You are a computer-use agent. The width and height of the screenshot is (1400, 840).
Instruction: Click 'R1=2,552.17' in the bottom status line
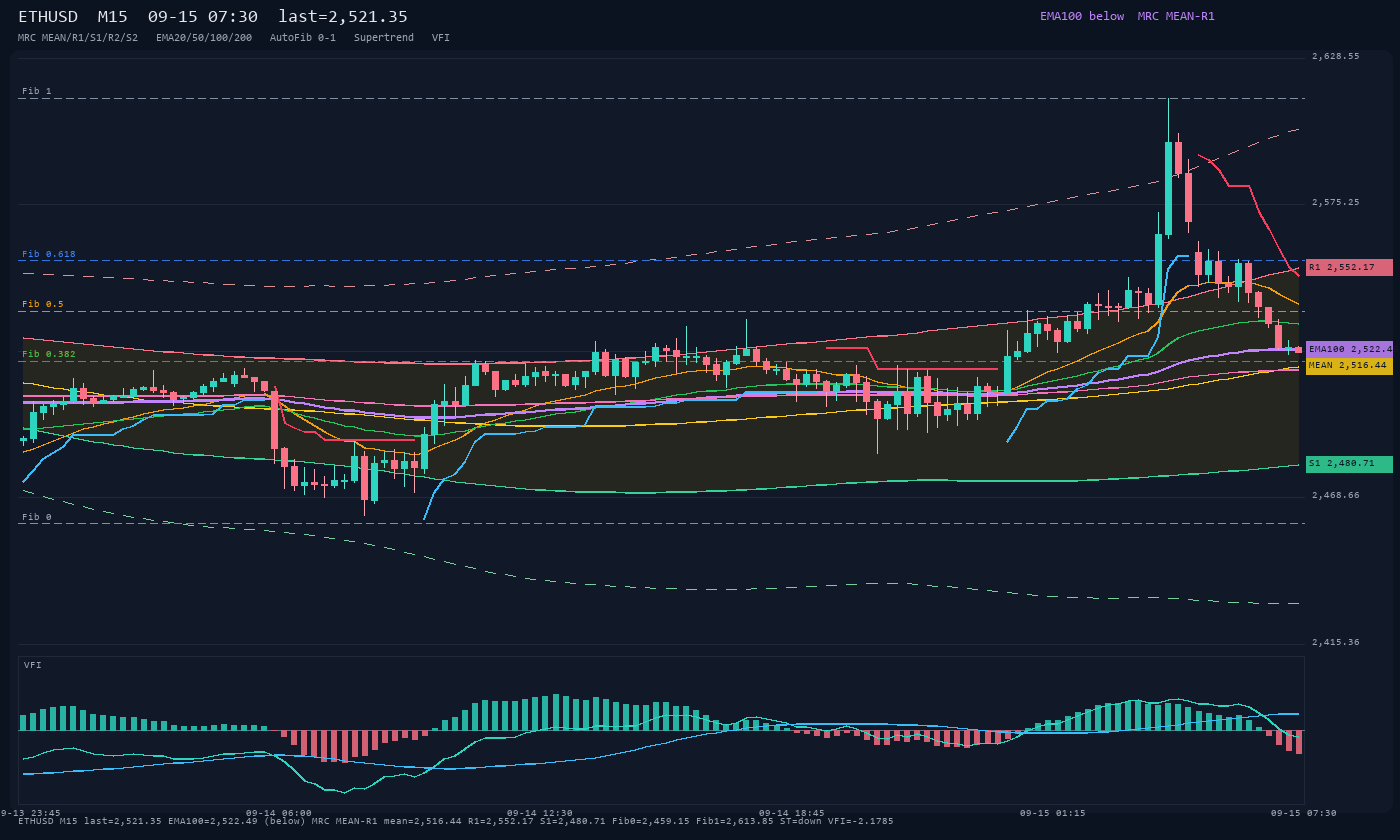coord(501,821)
